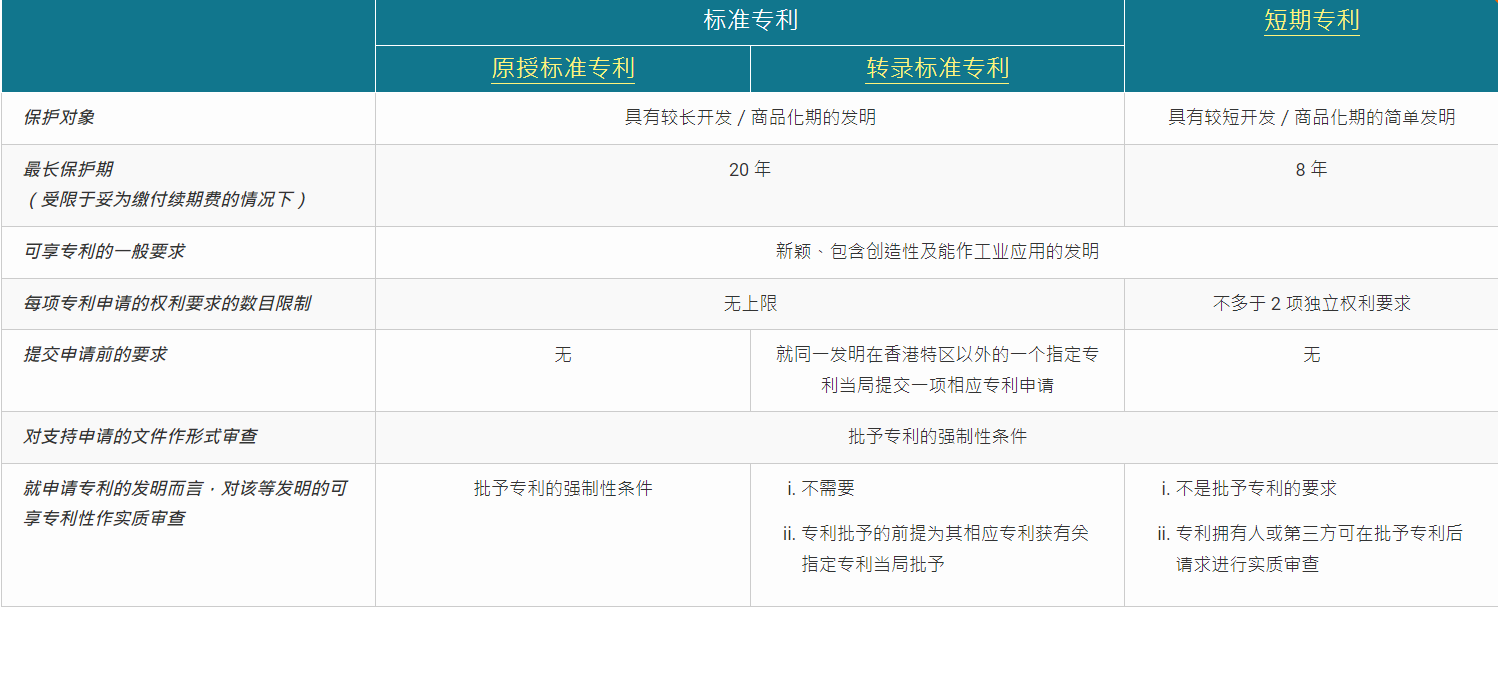Select the 对支持申请的文件作形式审查 row label
The height and width of the screenshot is (675, 1498).
click(140, 436)
